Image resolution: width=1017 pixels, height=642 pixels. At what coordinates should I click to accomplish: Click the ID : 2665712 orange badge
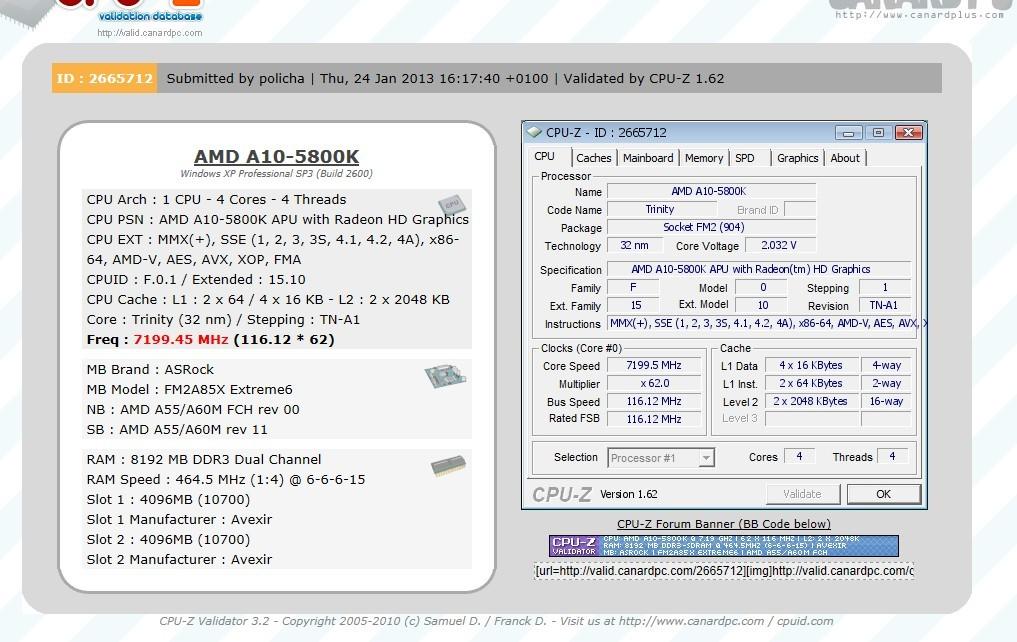[x=104, y=78]
